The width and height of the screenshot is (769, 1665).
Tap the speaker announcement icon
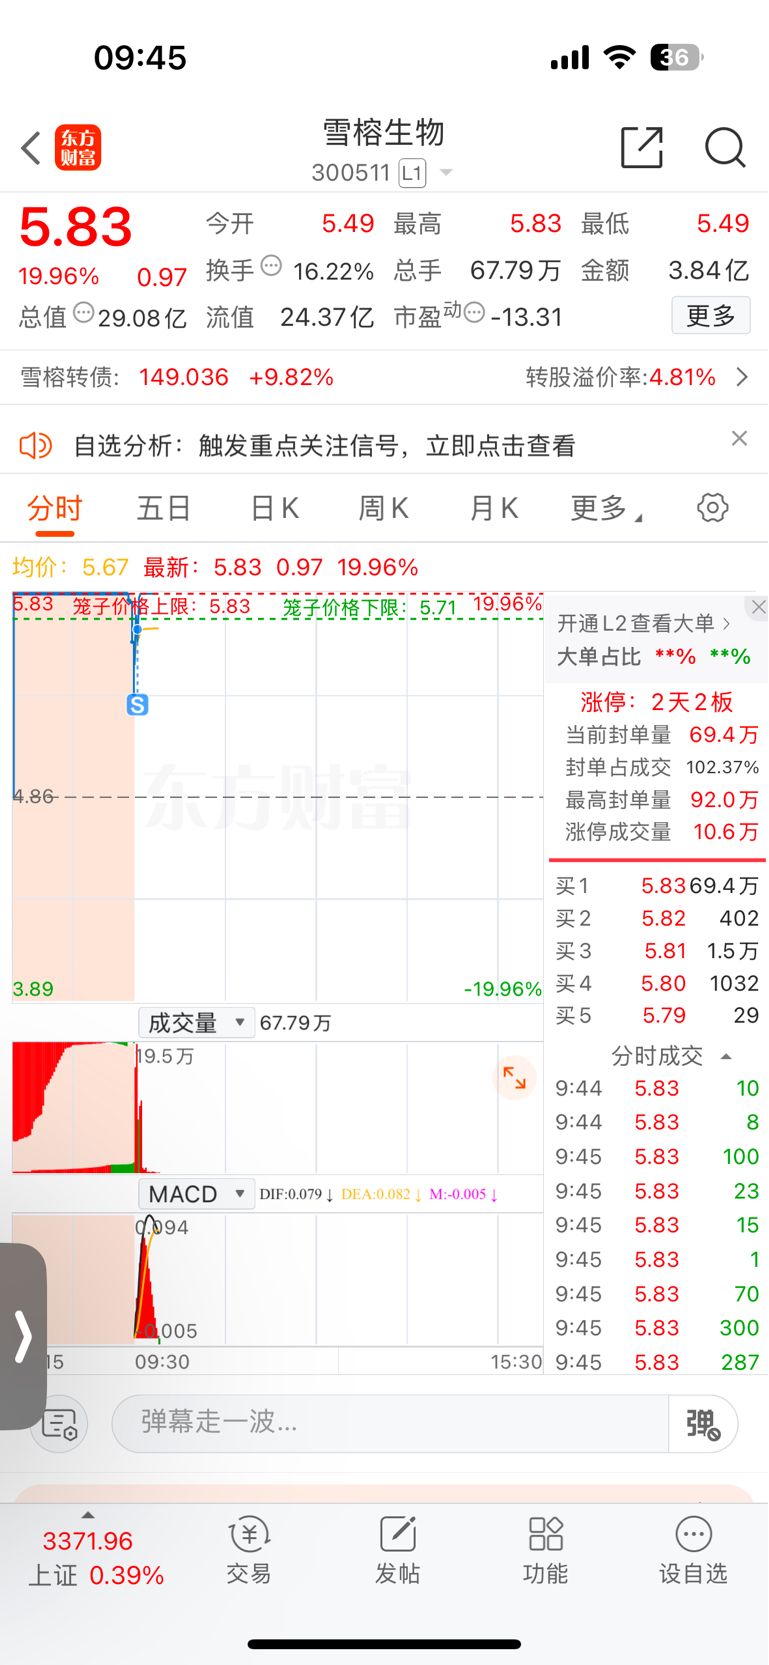[x=36, y=445]
